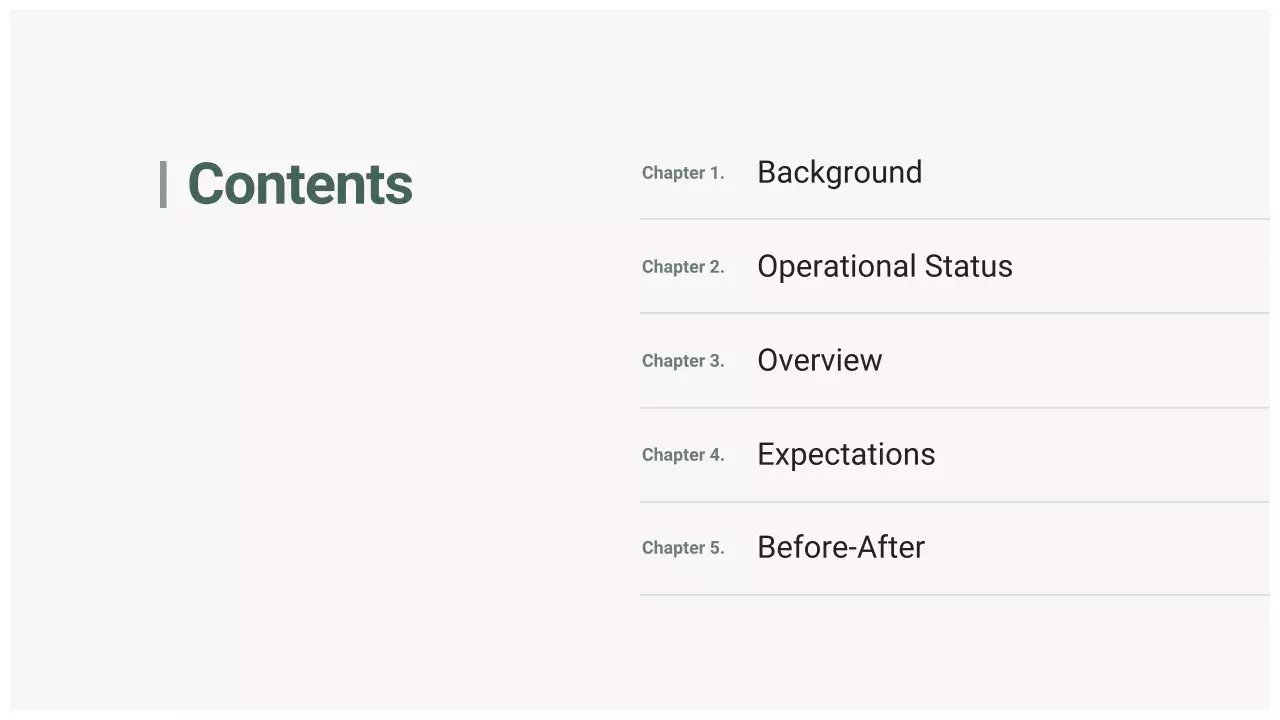This screenshot has width=1280, height=720.
Task: Click the Chapter 5. label
Action: tap(683, 548)
